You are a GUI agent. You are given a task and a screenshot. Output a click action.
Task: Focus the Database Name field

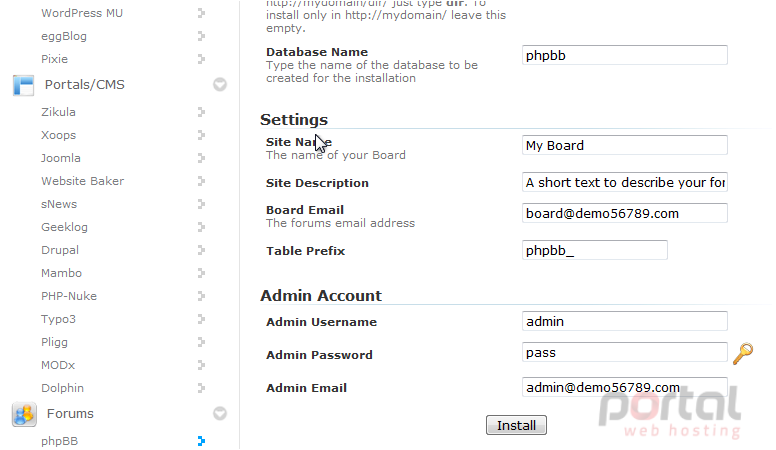(x=625, y=55)
